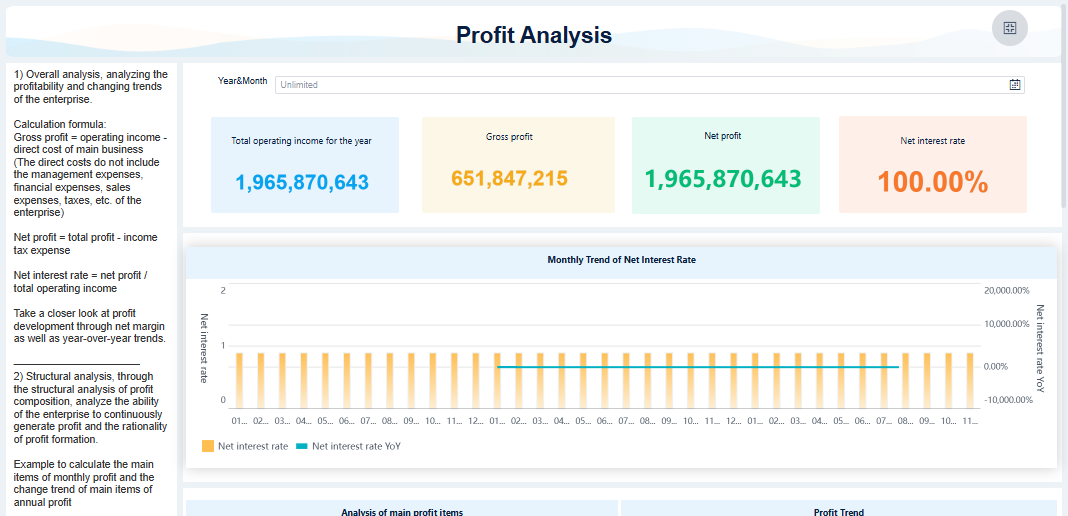Click the last orange bar in chart
The image size is (1068, 516).
(969, 380)
